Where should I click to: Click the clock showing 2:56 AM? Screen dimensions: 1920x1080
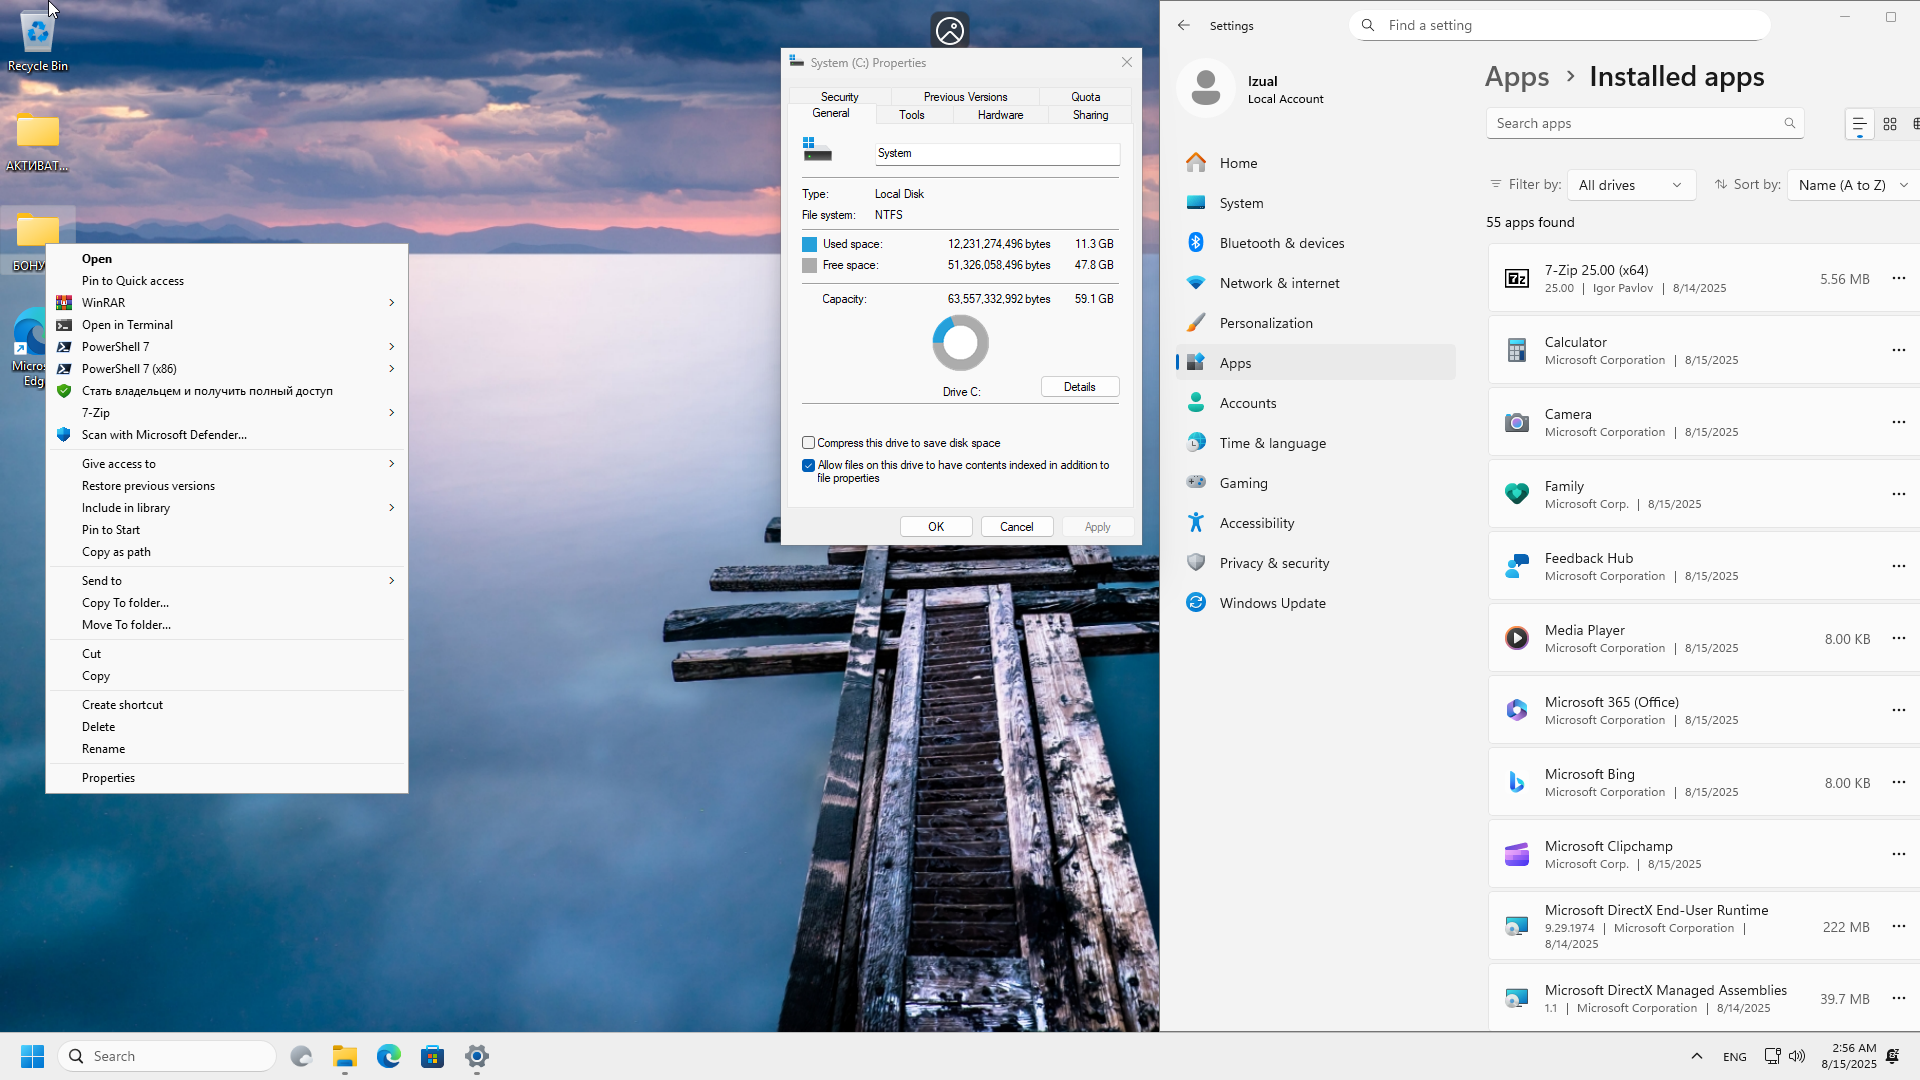click(x=1849, y=1056)
